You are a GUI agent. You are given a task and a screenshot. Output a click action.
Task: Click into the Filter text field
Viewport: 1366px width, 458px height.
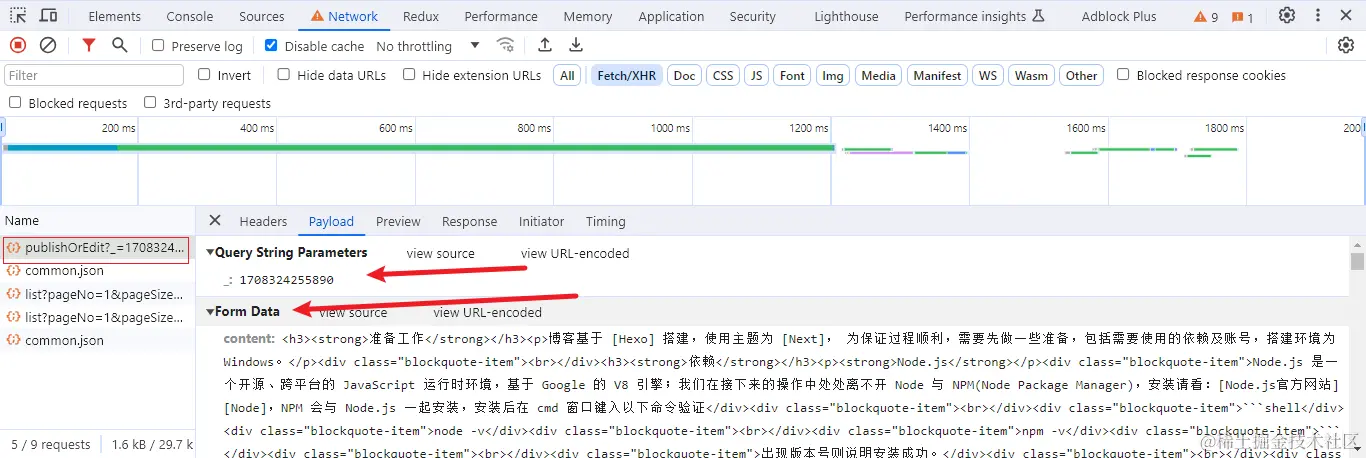click(x=94, y=75)
